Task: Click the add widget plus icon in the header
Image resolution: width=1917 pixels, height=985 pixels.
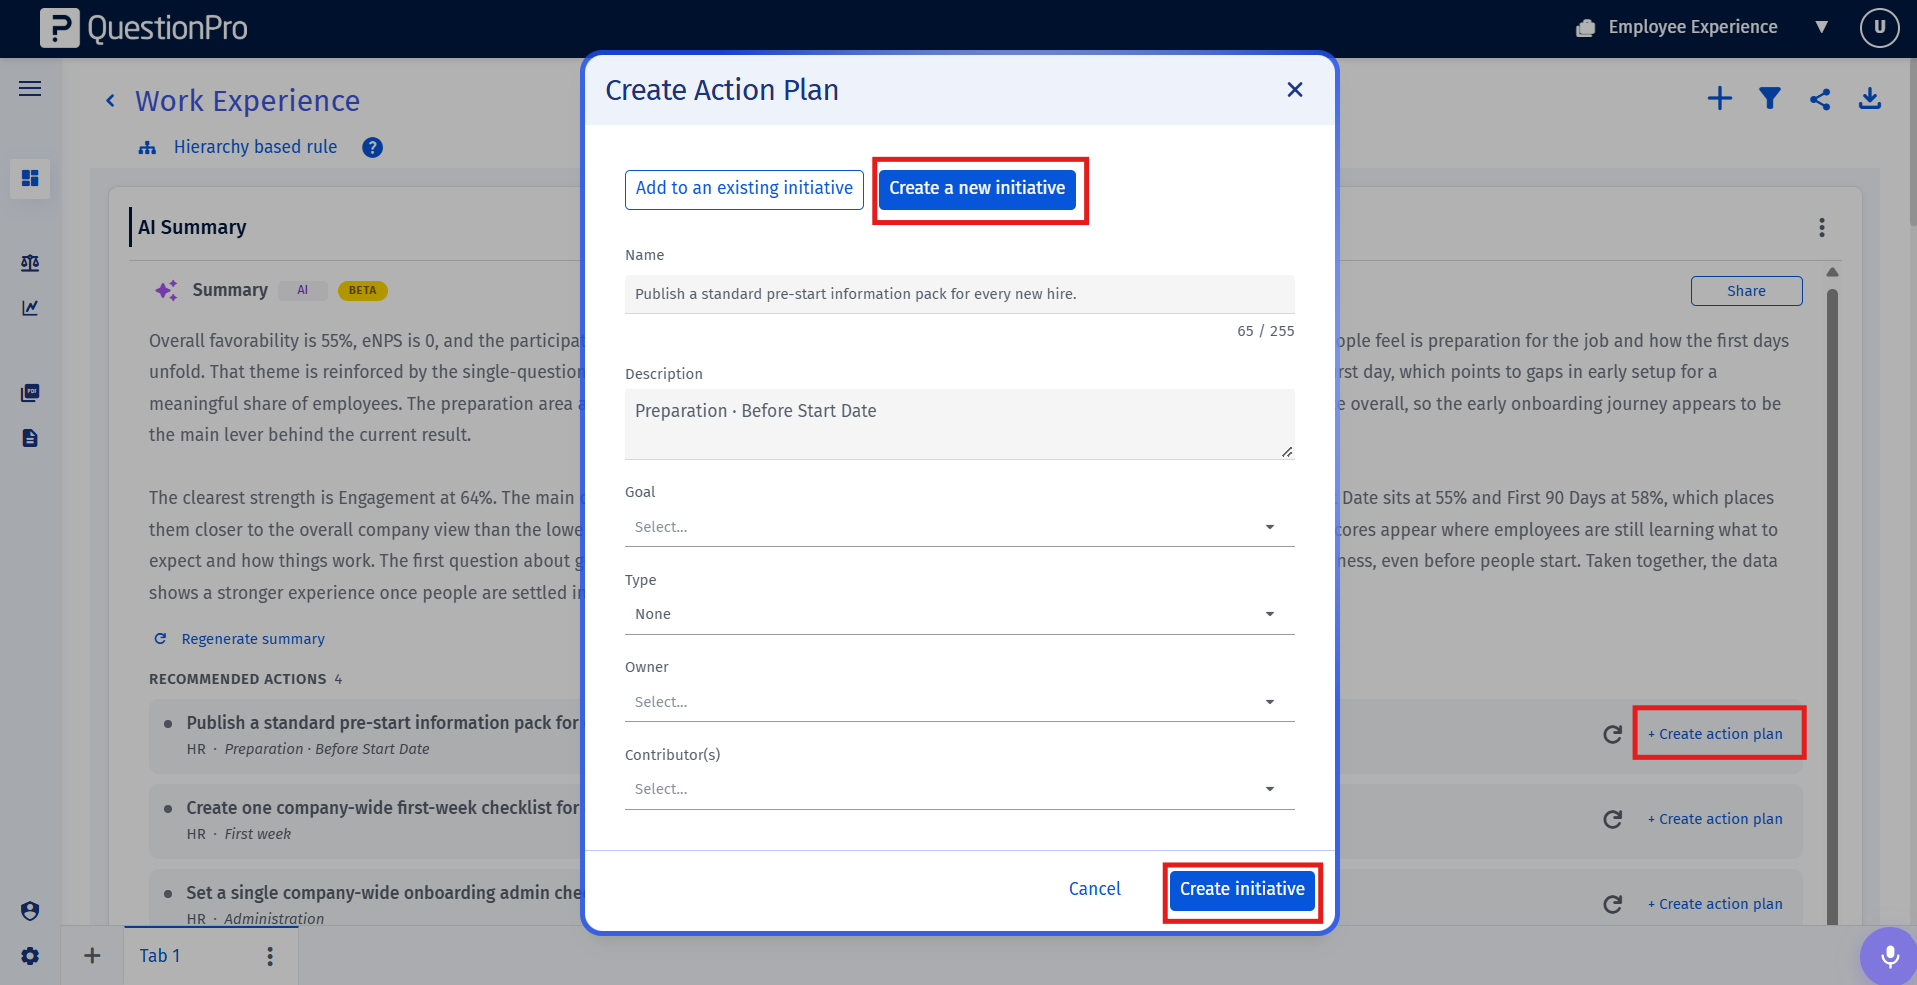Action: click(x=1720, y=98)
